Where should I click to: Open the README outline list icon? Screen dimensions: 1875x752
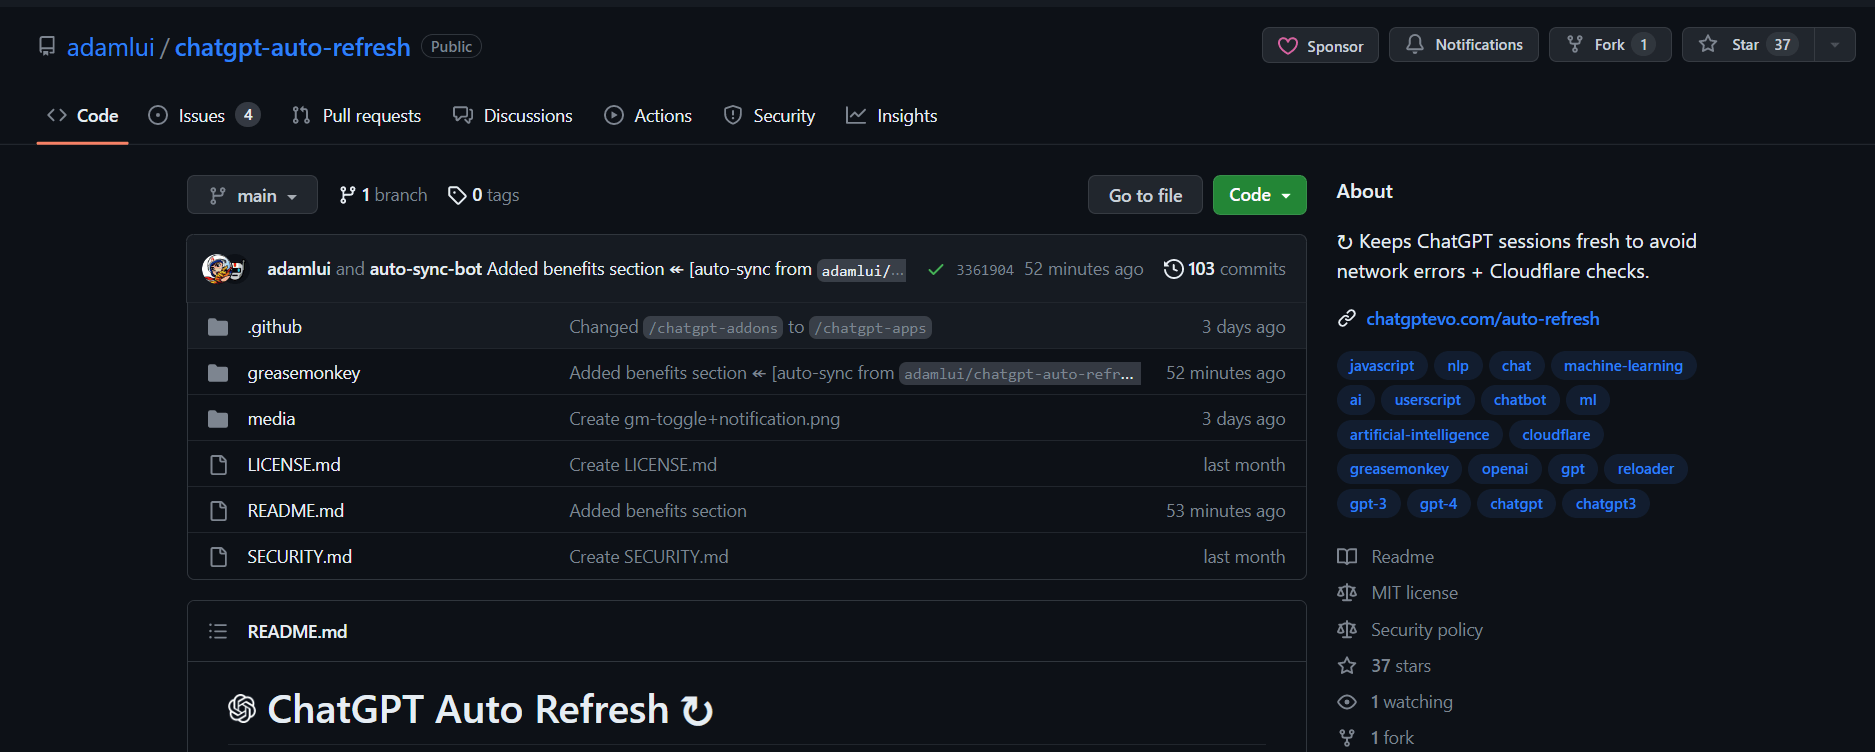click(x=218, y=631)
